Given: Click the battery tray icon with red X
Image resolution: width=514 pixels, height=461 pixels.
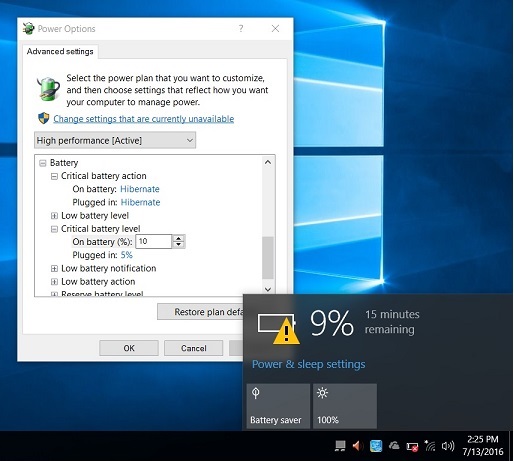Looking at the screenshot, I should point(412,446).
